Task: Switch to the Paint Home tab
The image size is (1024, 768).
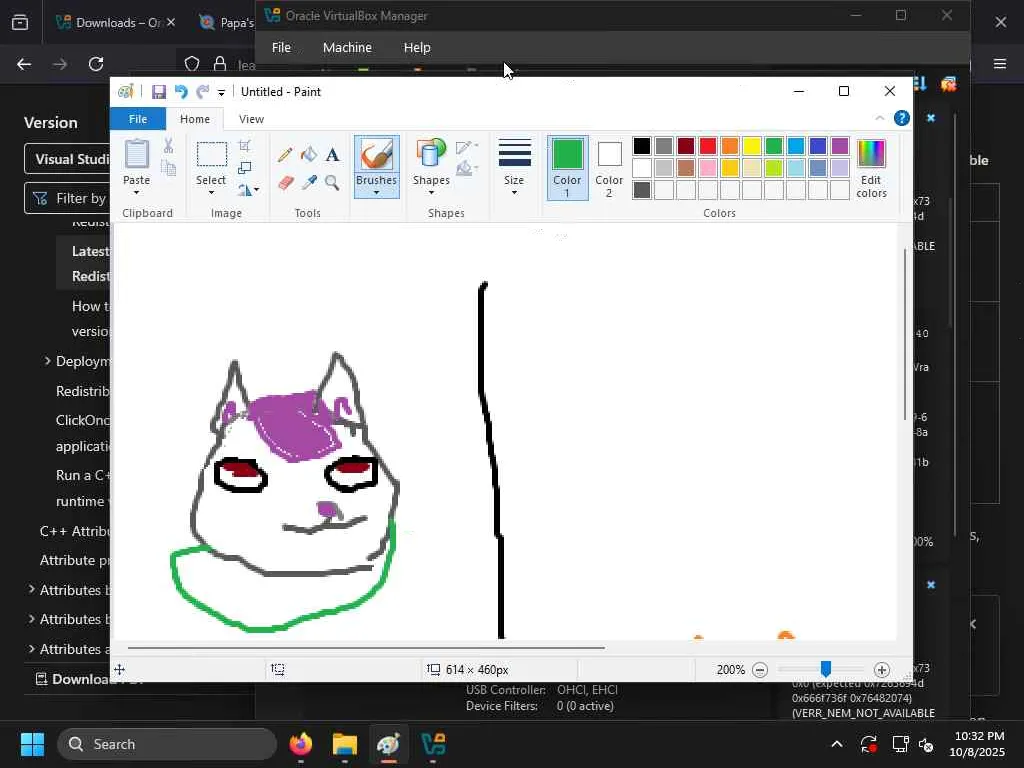Action: [x=195, y=119]
